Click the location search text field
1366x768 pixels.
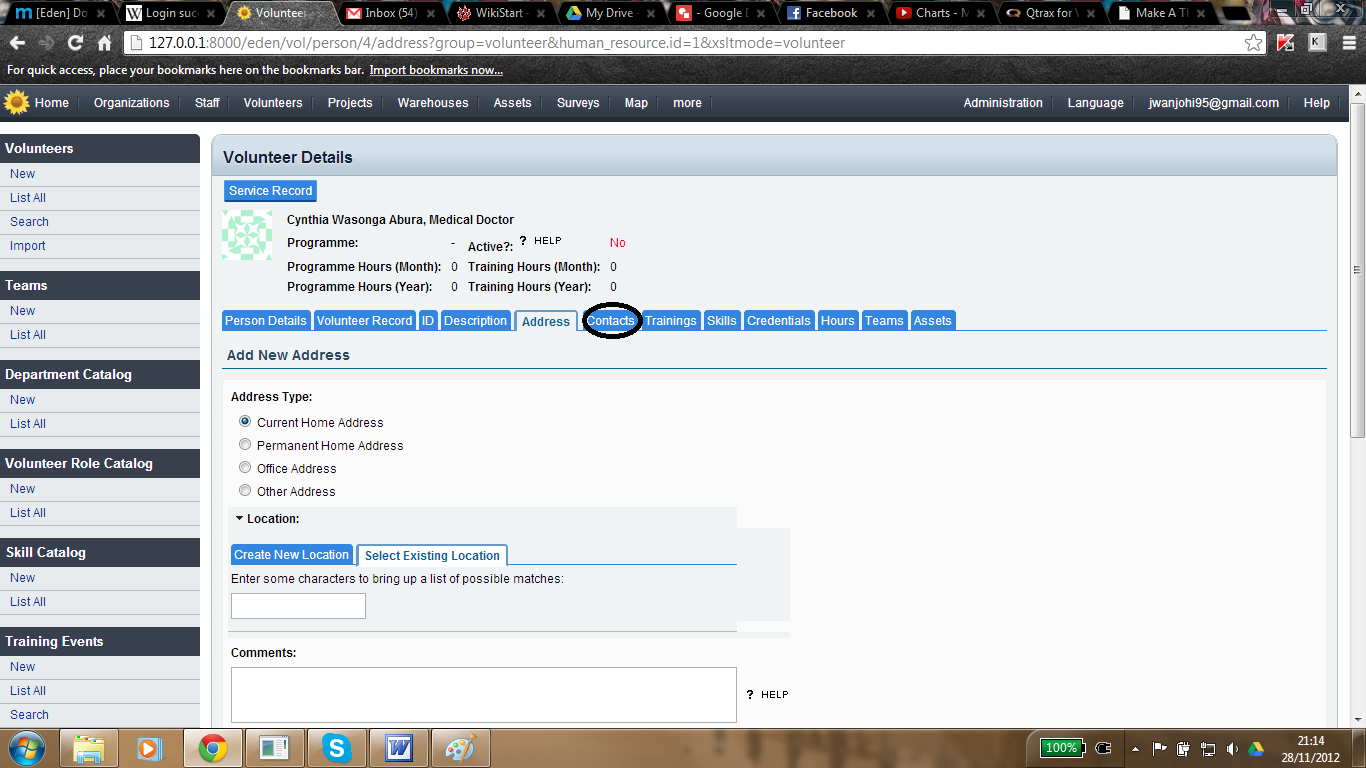[x=298, y=606]
